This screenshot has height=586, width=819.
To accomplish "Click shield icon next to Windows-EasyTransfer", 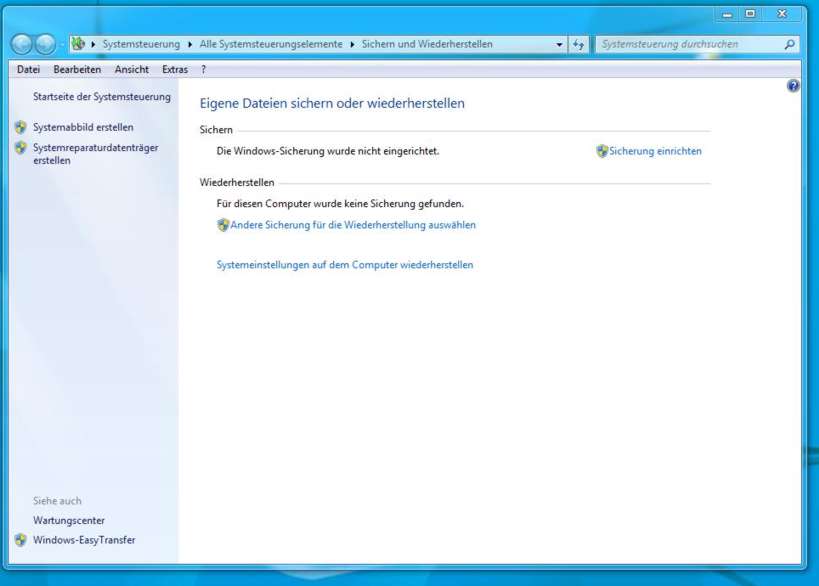I will pos(21,540).
